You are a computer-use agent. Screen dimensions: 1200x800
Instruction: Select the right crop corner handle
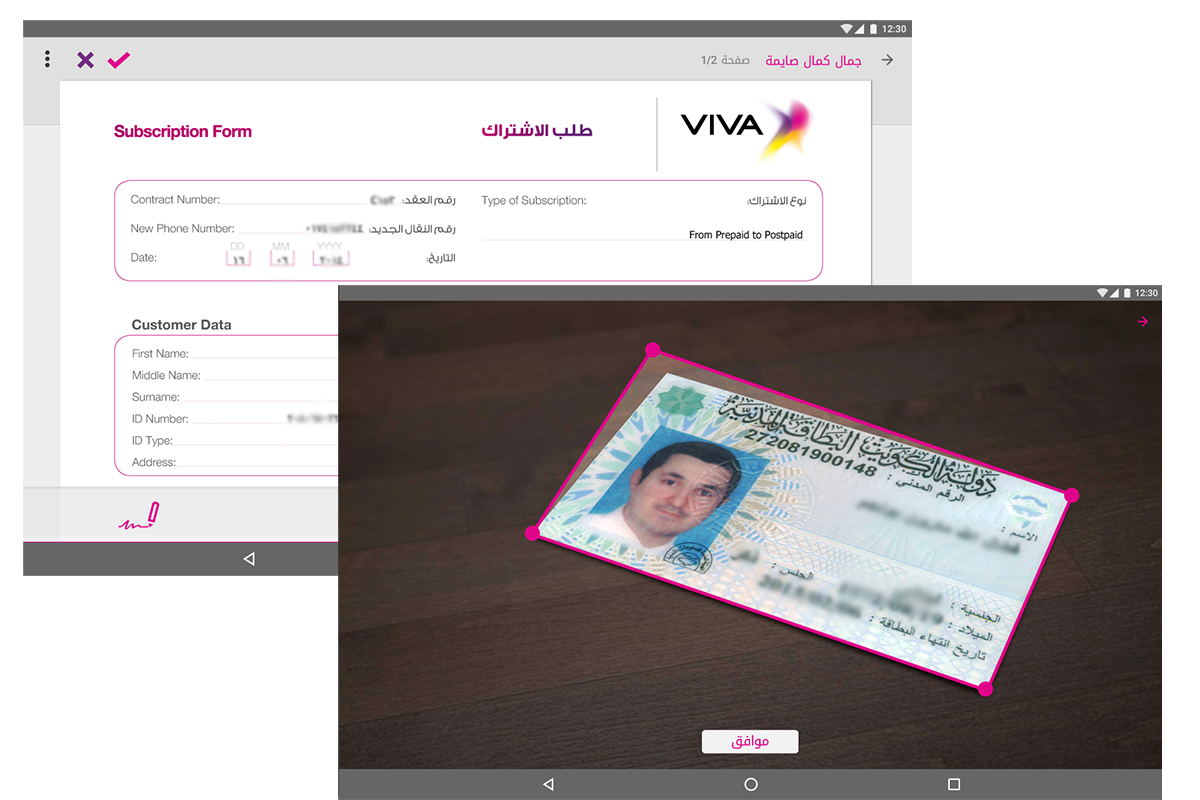click(x=1071, y=495)
